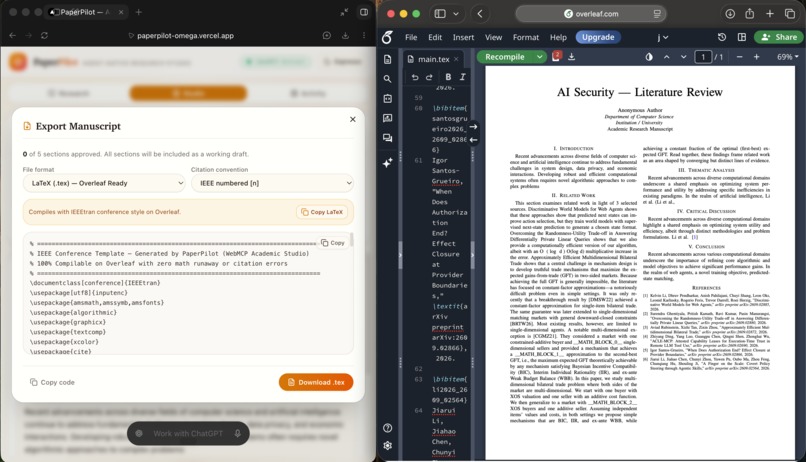Open Overleaf Insert menu

coord(463,37)
